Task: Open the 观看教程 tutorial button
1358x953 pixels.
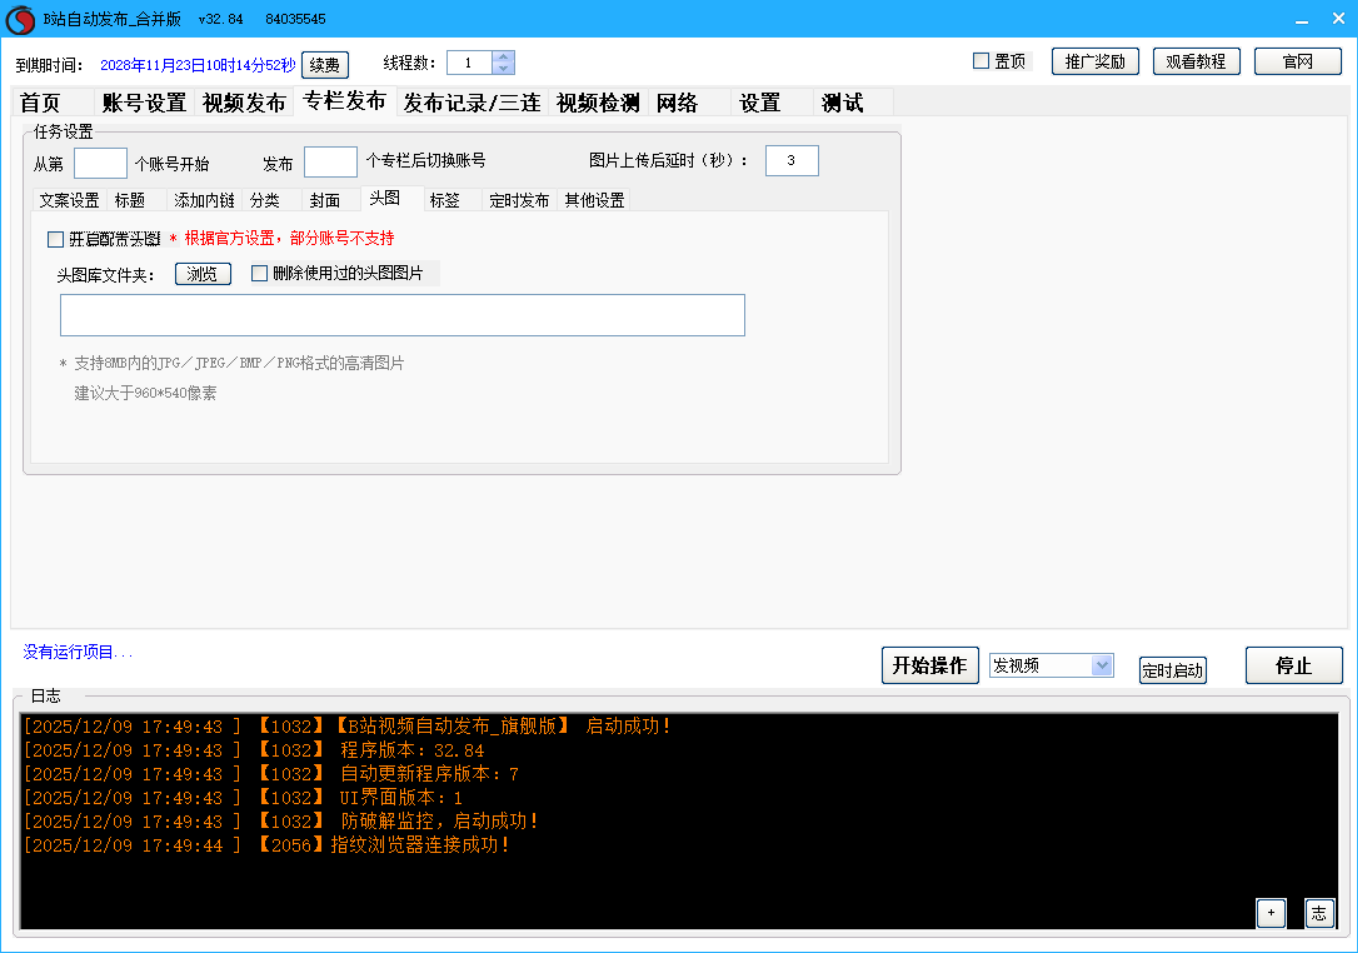Action: click(x=1196, y=62)
